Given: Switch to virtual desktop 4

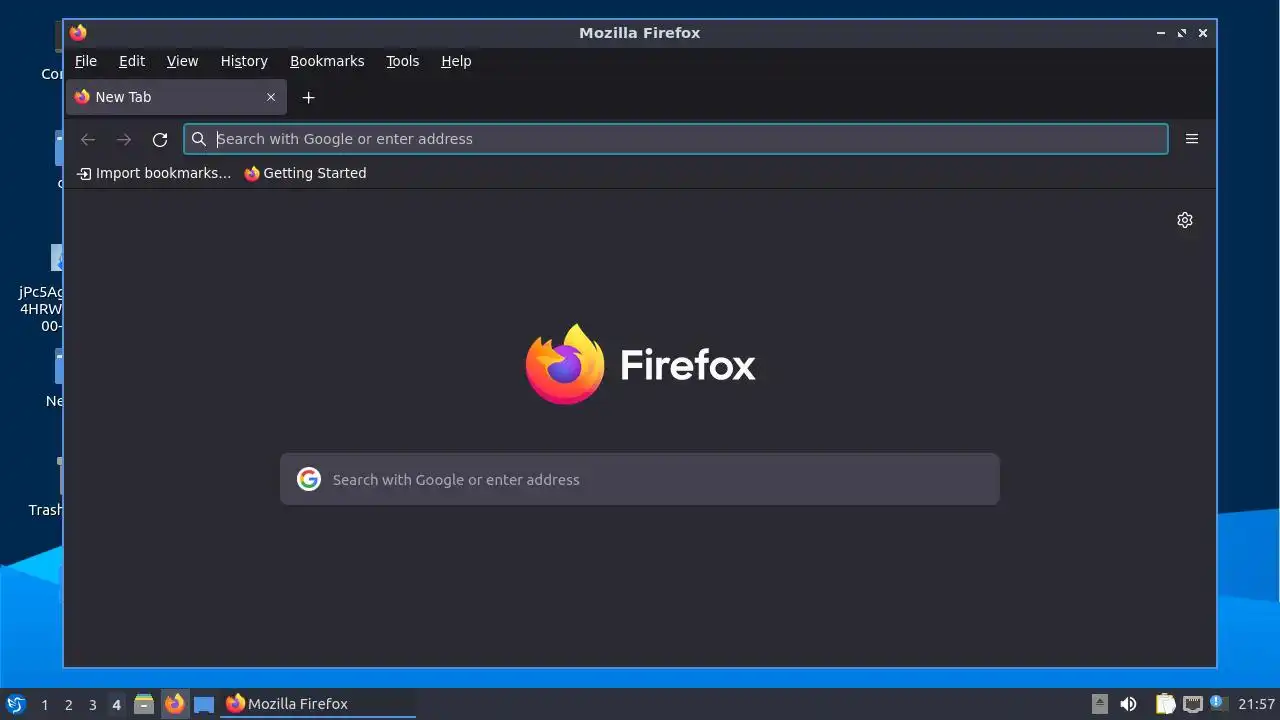Looking at the screenshot, I should (x=116, y=704).
